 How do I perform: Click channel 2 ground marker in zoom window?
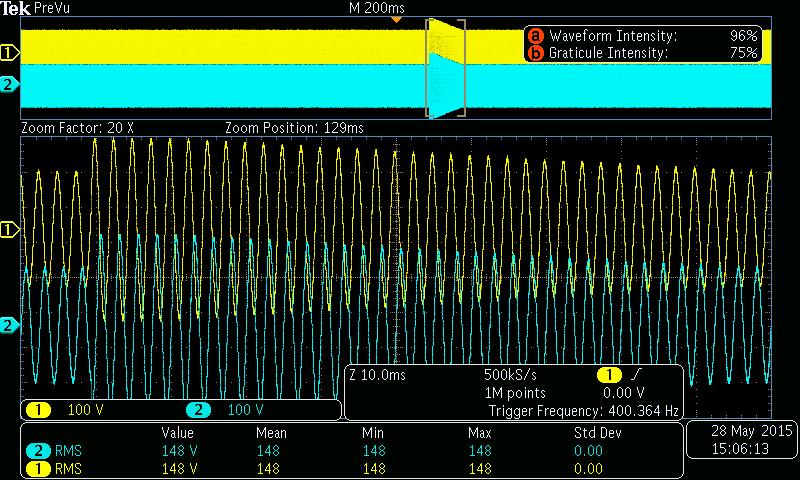point(10,325)
